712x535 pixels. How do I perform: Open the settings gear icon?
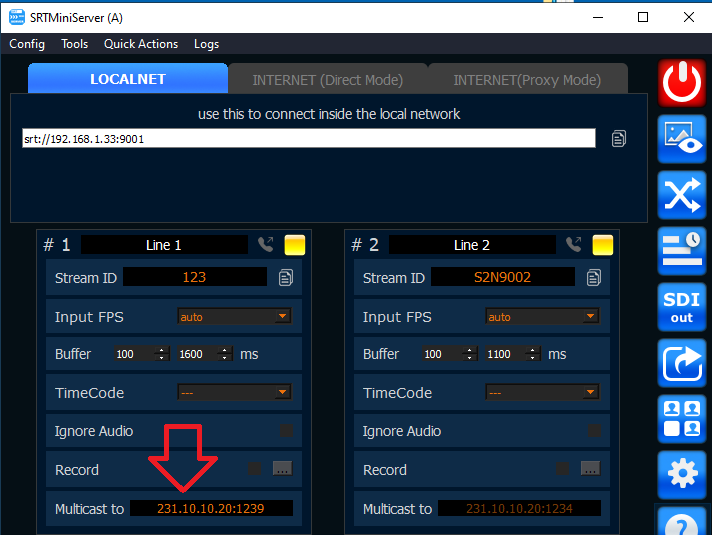pos(682,475)
